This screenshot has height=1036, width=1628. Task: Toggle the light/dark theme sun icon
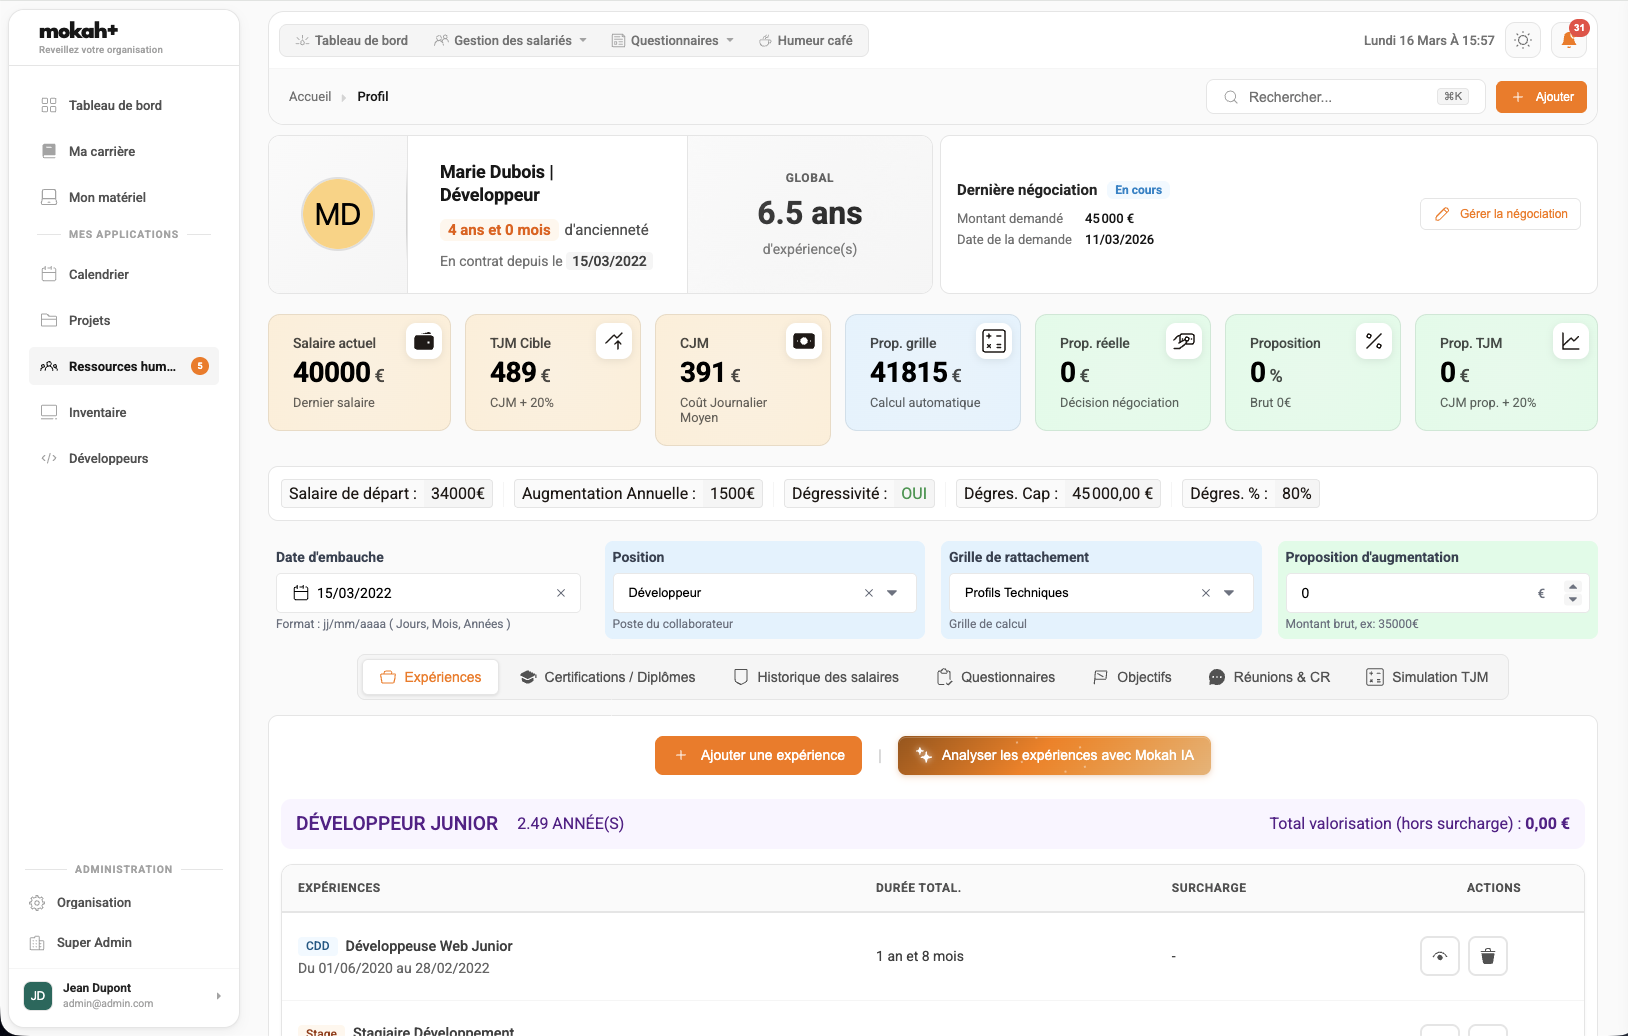1523,40
